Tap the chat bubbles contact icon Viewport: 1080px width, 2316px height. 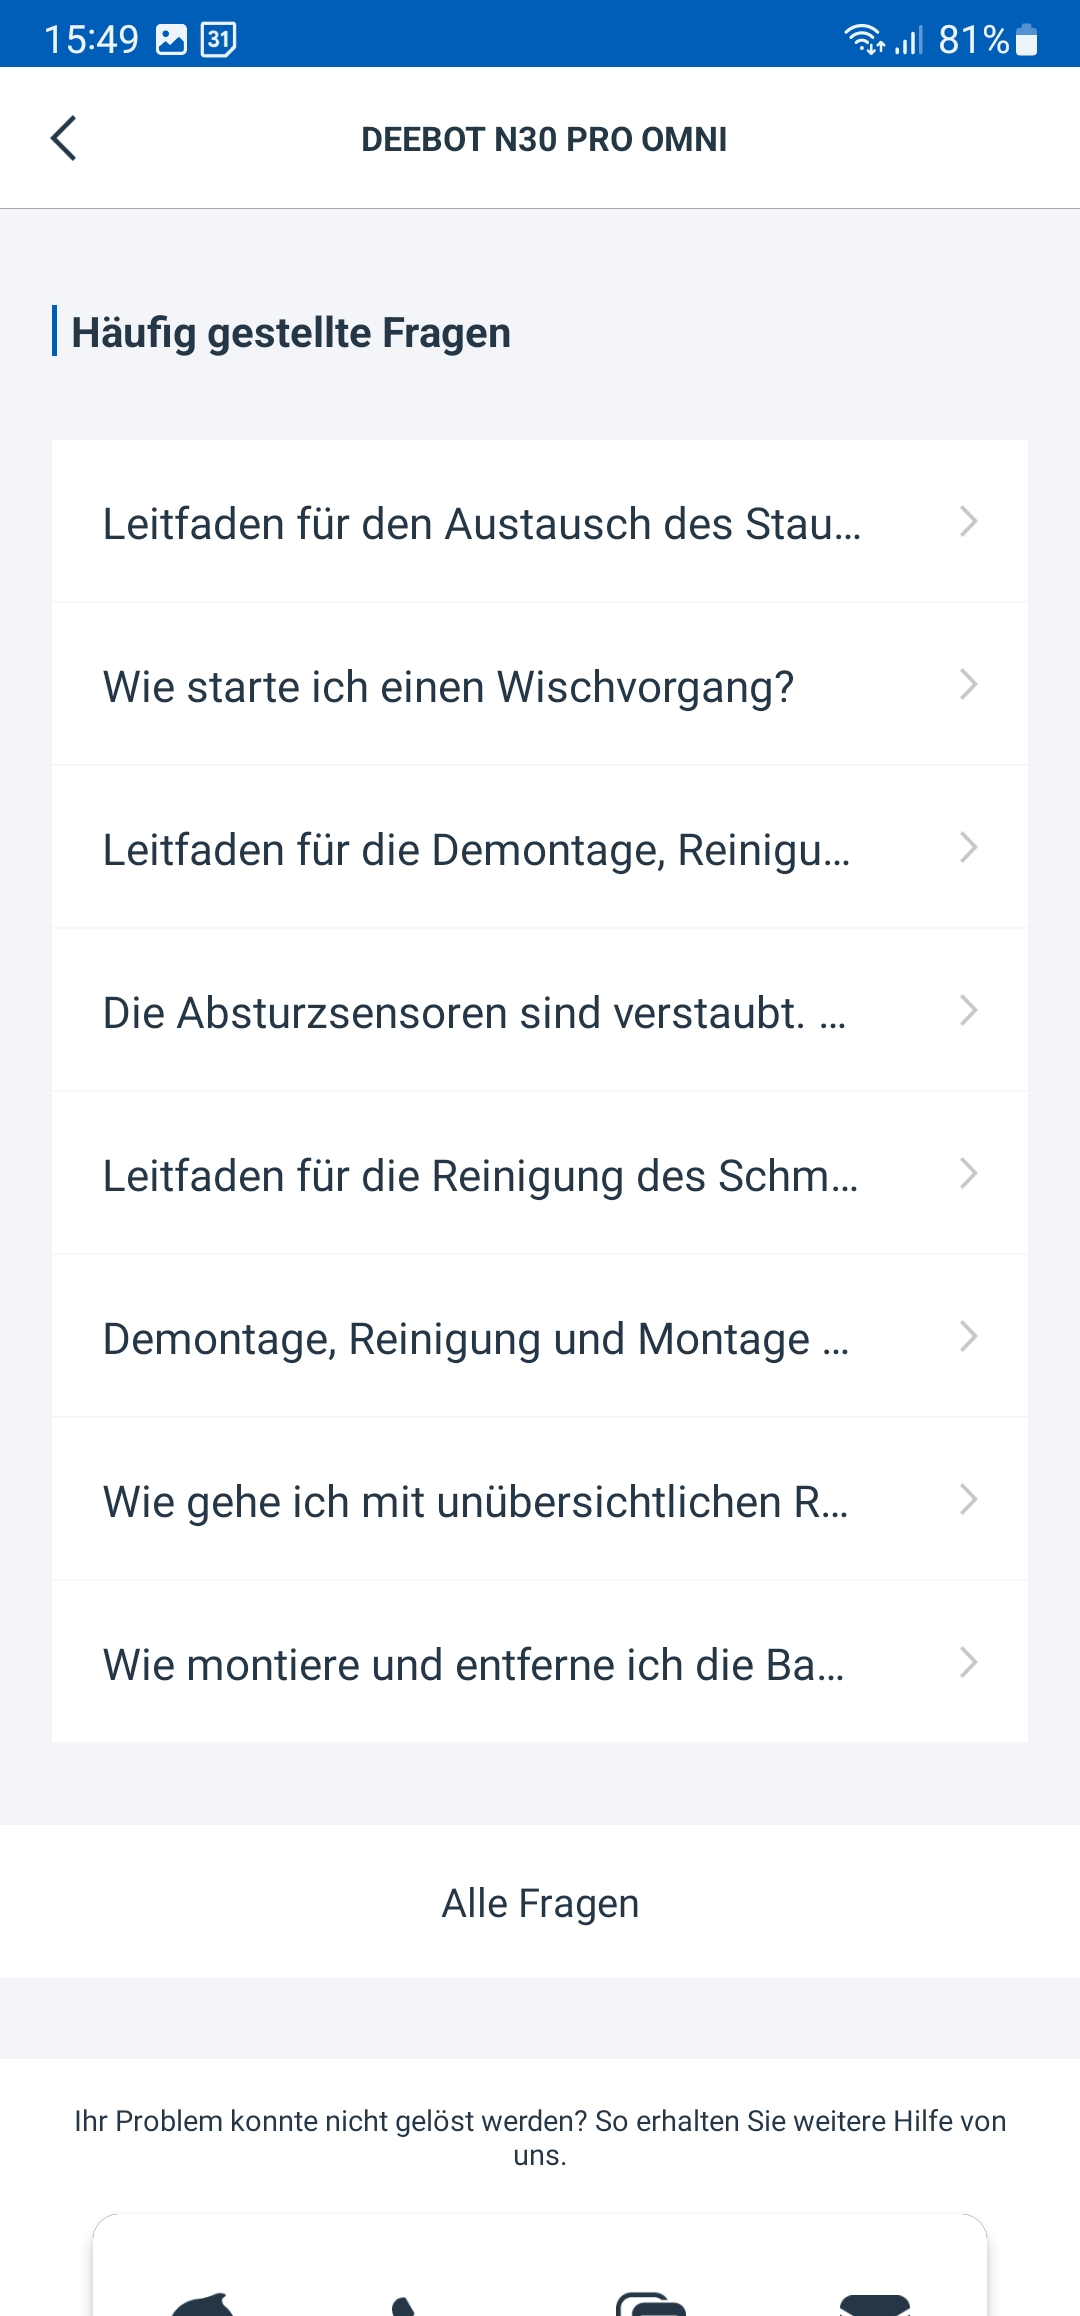pos(651,2304)
